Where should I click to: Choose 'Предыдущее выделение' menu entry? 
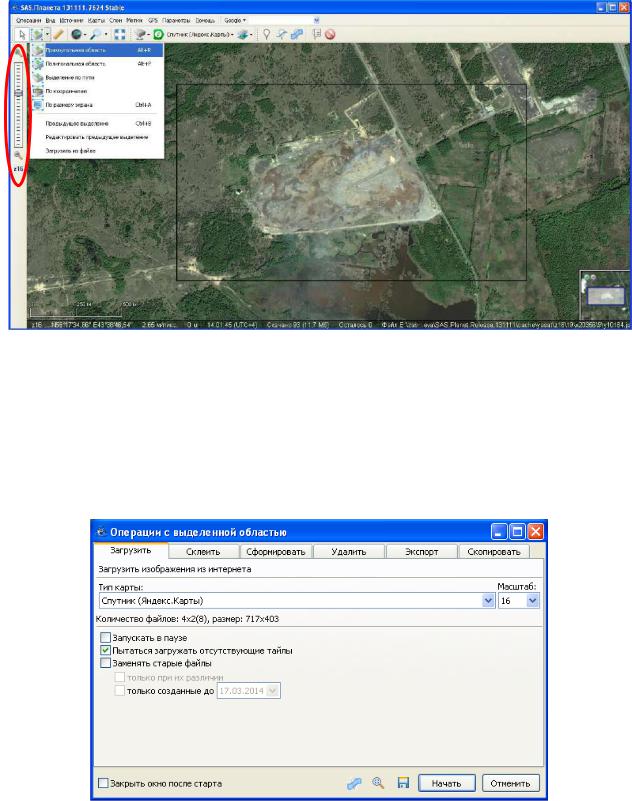tap(97, 123)
